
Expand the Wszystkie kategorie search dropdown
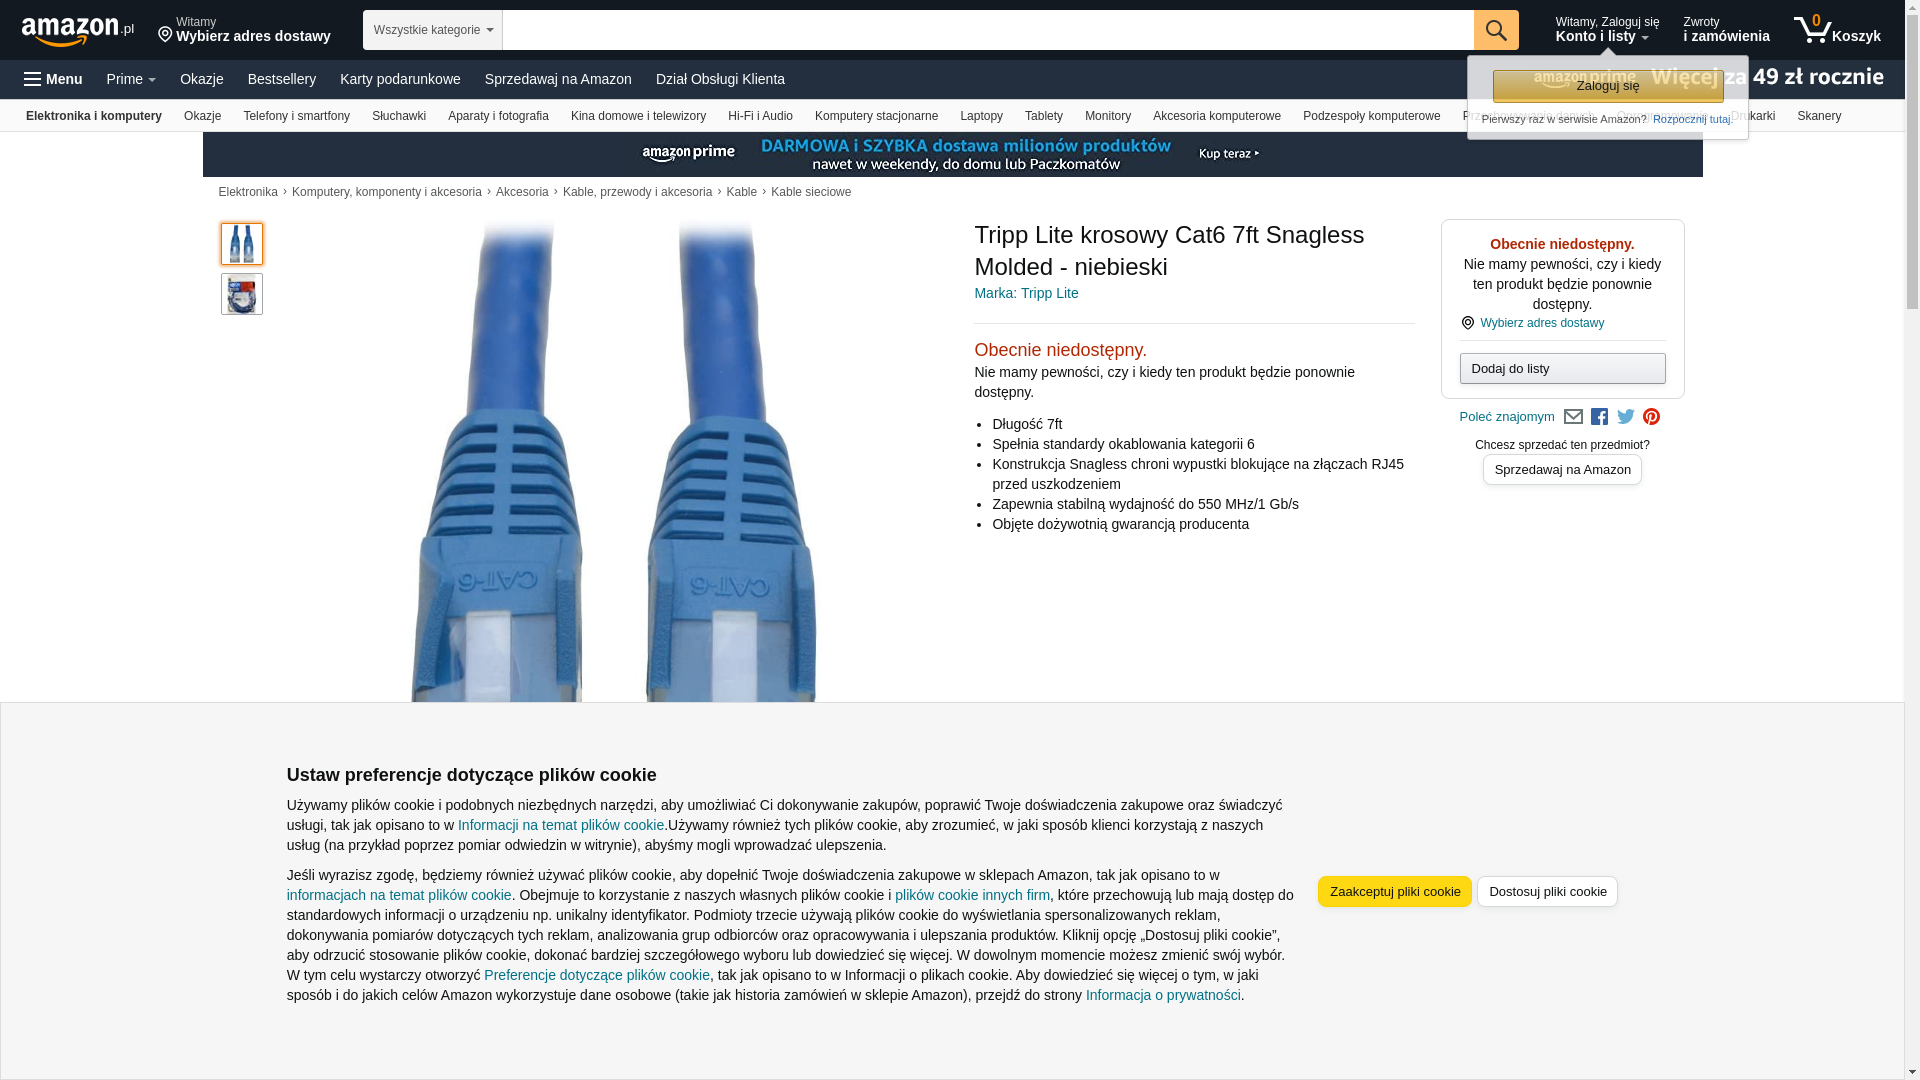[433, 30]
